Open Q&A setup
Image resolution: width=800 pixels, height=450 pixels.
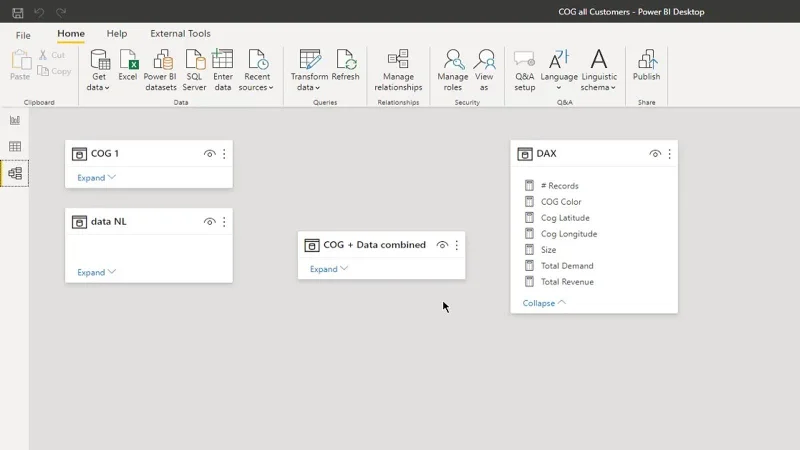(524, 70)
